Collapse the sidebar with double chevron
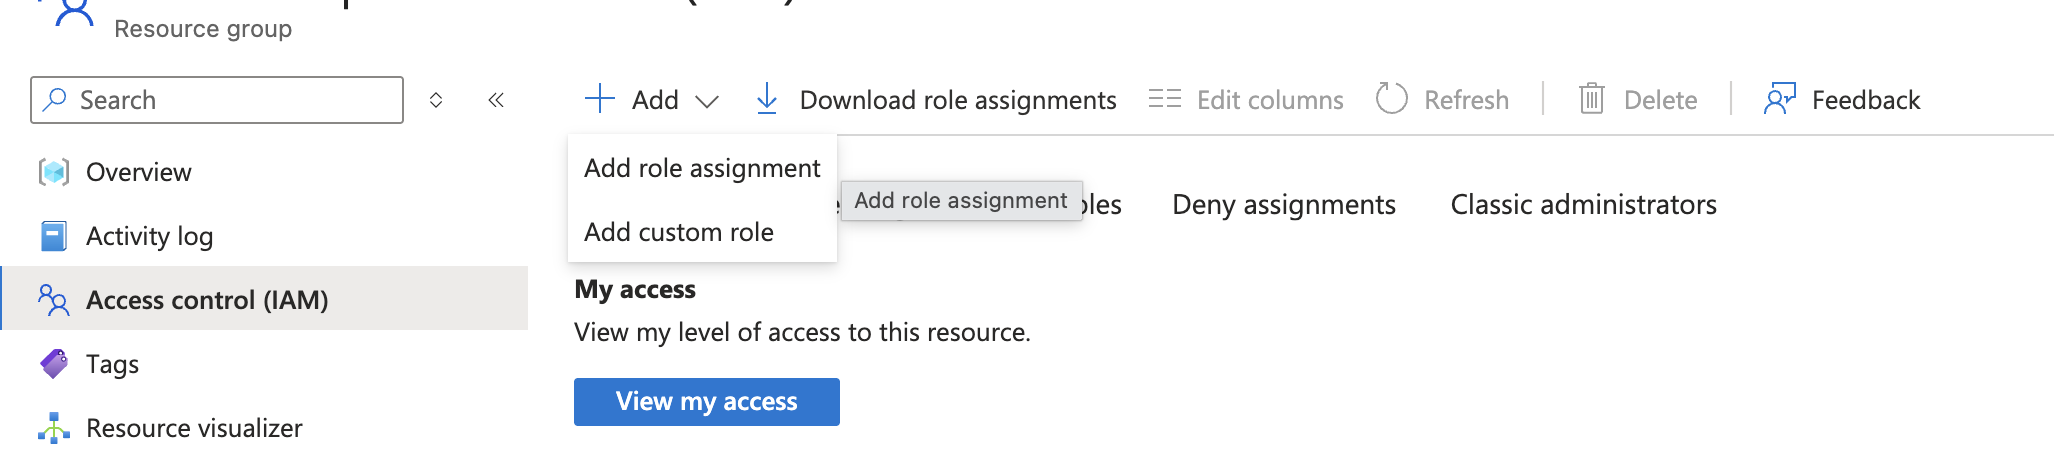 [496, 100]
